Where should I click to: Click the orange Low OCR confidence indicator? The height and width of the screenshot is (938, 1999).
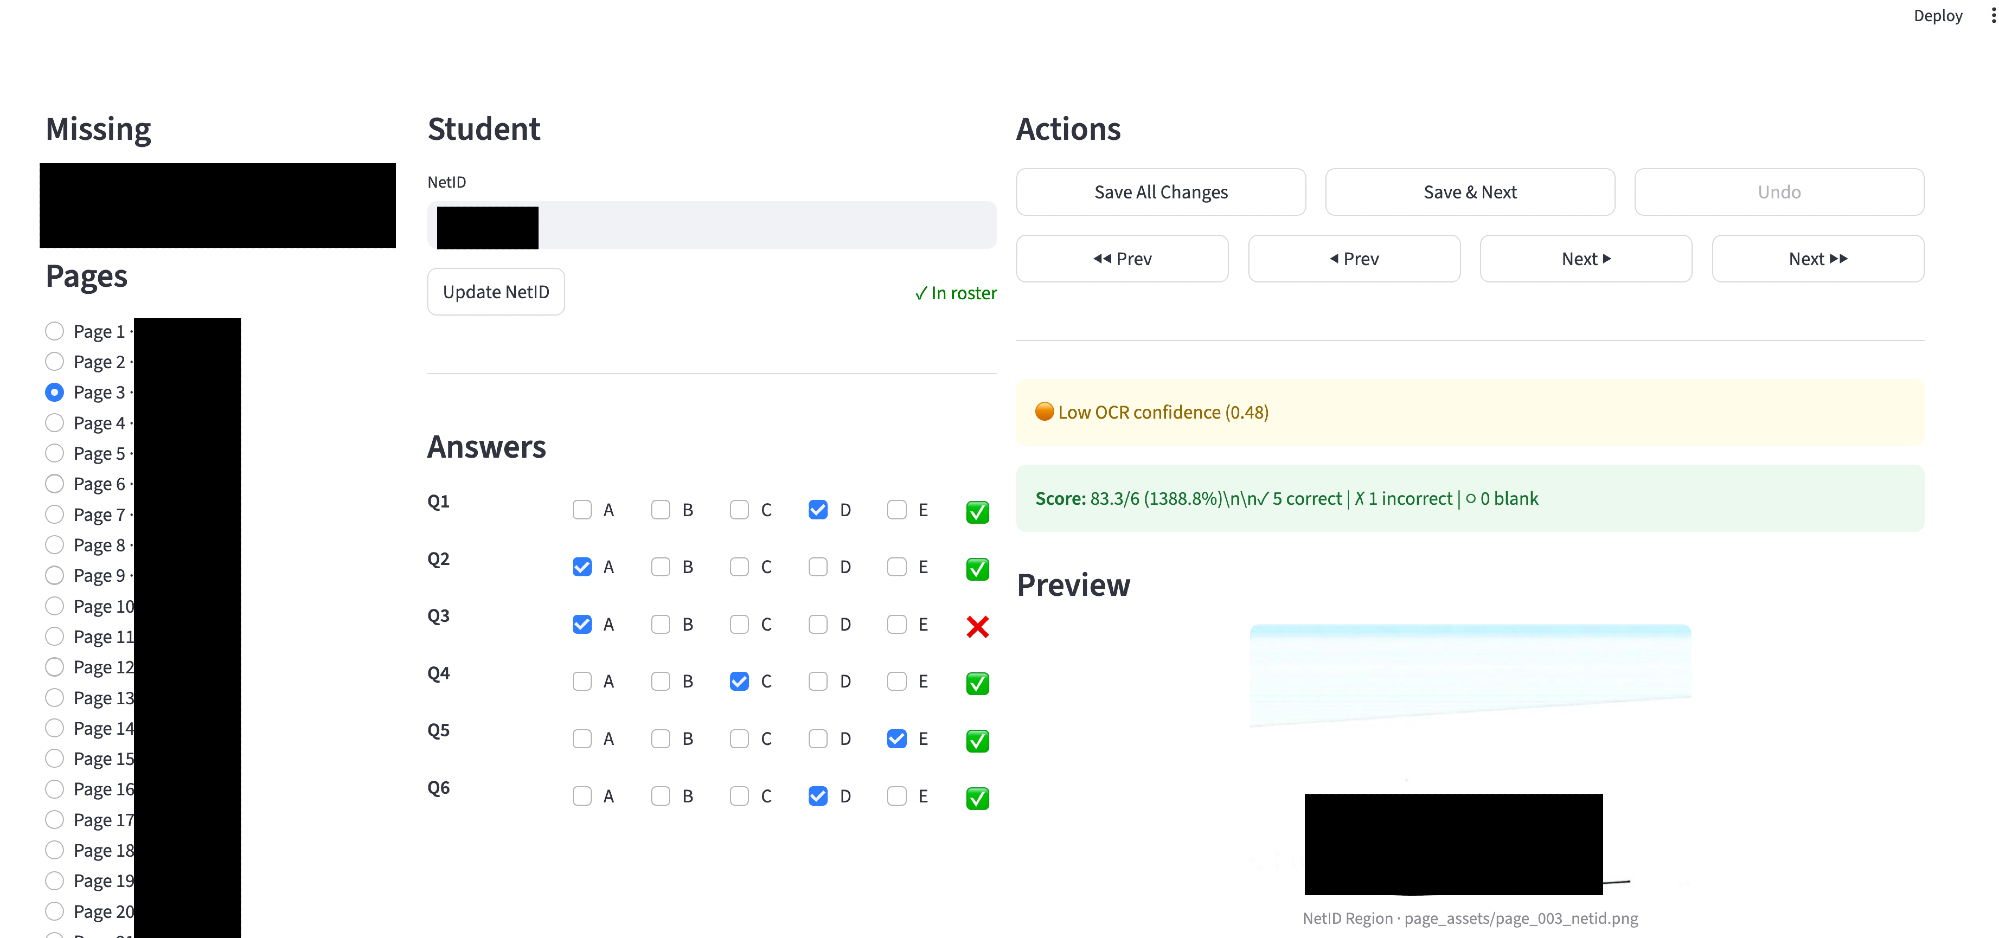tap(1044, 412)
